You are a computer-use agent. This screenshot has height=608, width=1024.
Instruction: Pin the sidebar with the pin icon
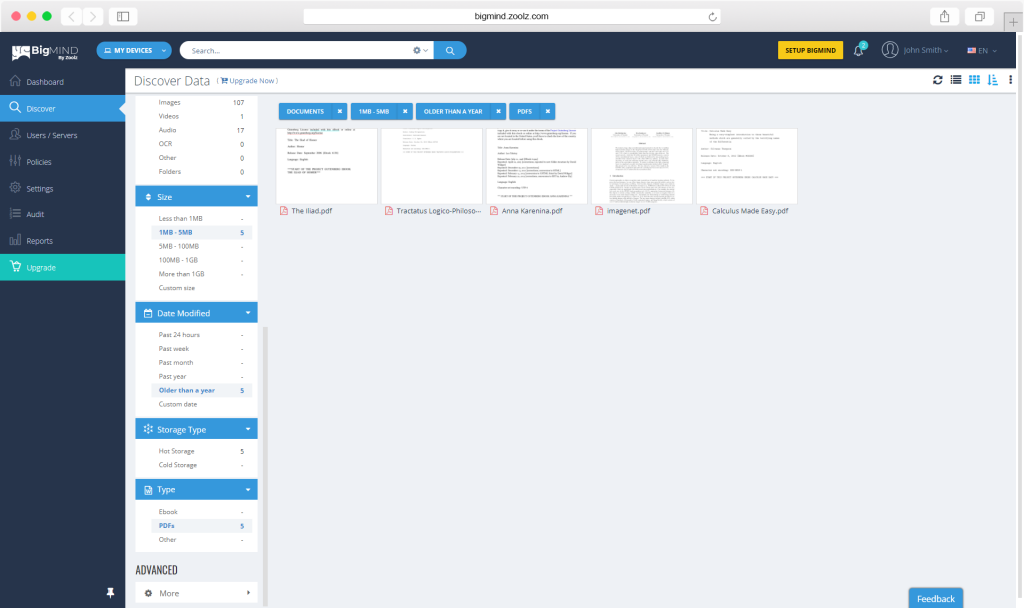[110, 592]
